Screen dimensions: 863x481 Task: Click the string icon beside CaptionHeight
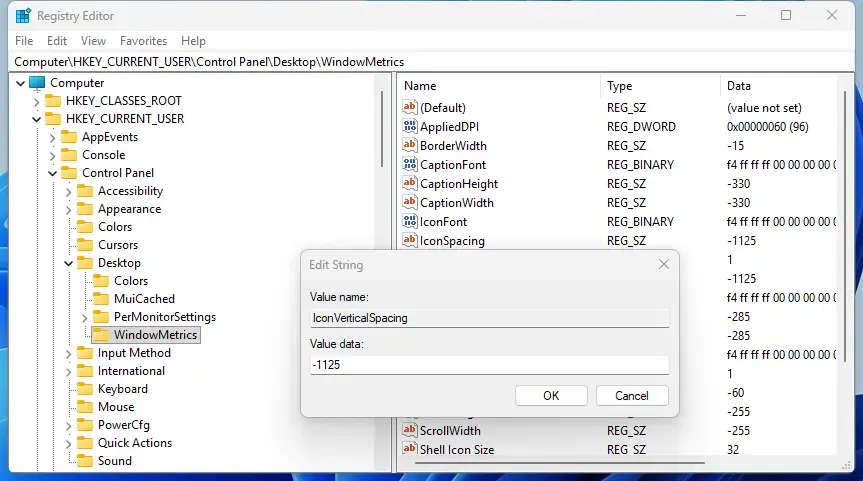tap(409, 183)
